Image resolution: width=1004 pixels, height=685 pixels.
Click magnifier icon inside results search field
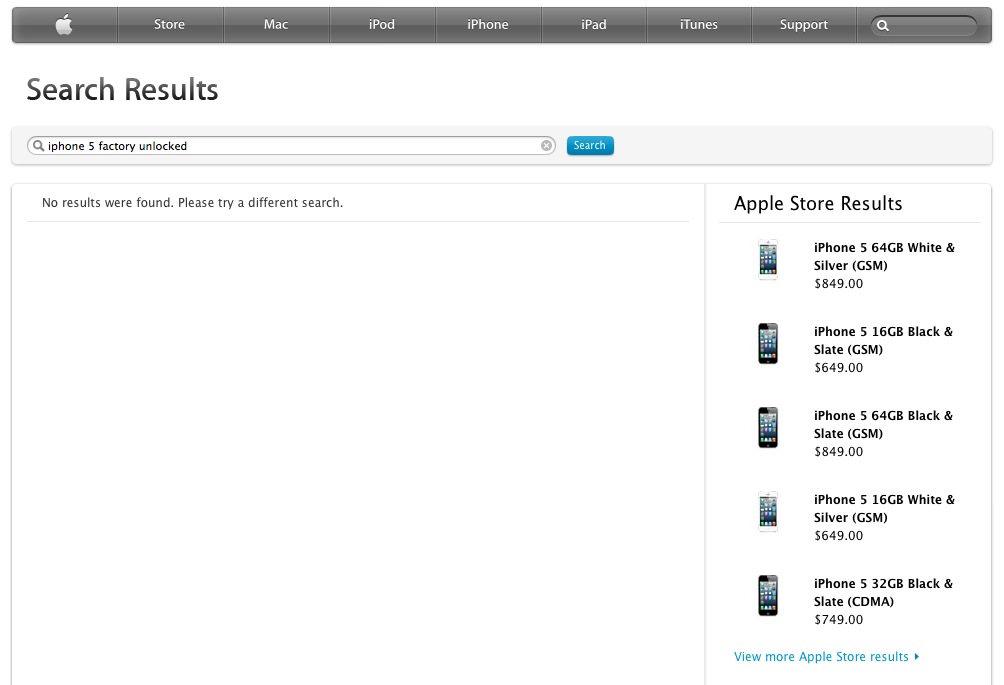38,146
